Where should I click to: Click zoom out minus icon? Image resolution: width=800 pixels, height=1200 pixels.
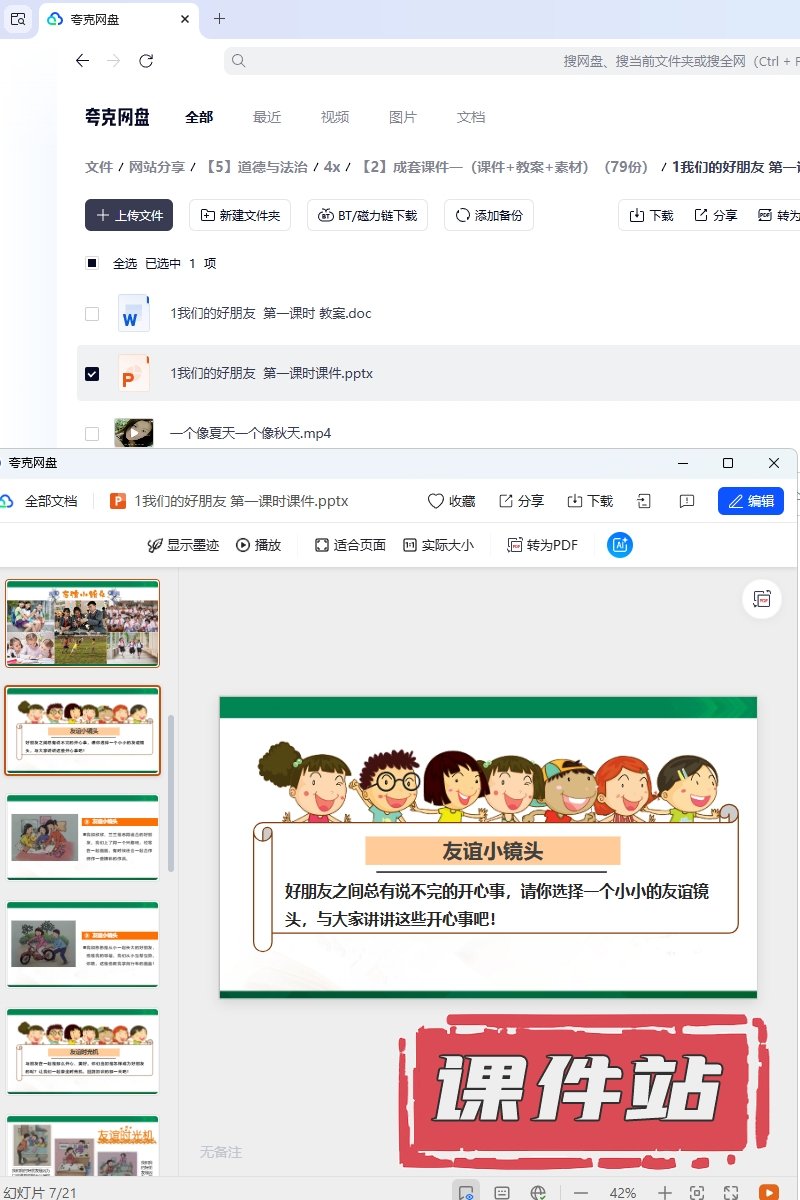580,1193
